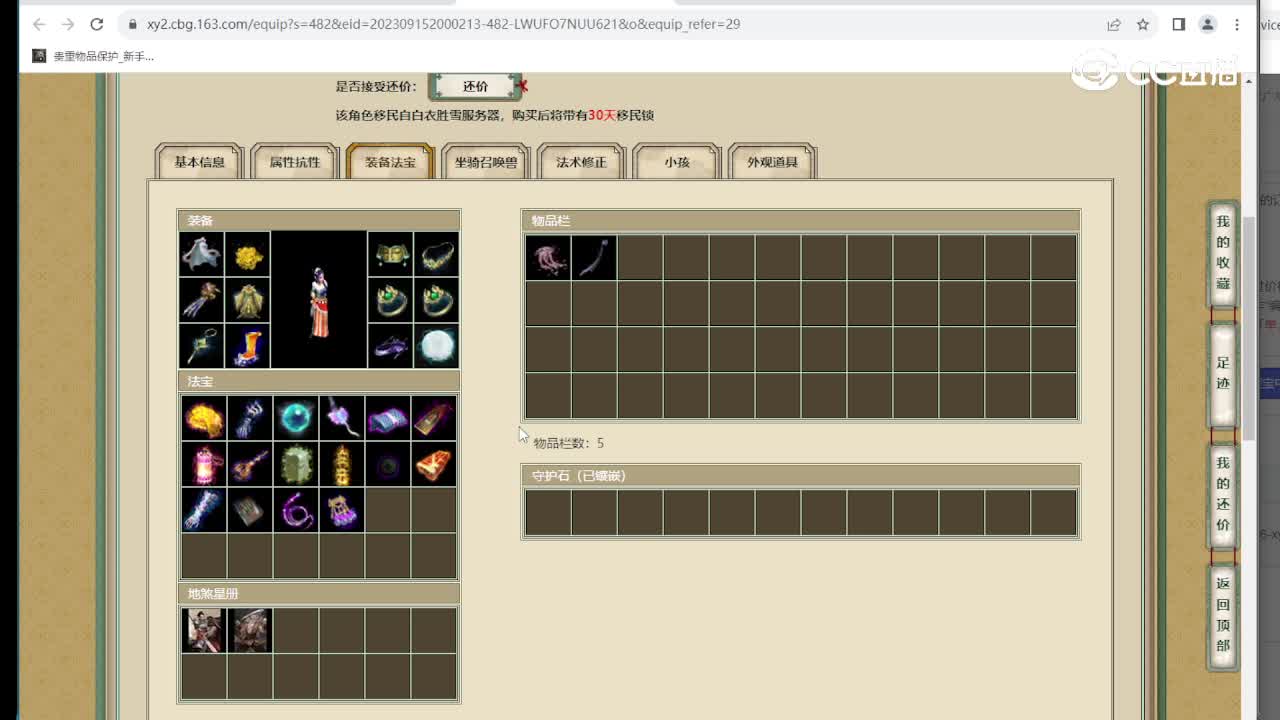Select the golden cloud treasure icon
This screenshot has width=1280, height=720.
tap(203, 418)
